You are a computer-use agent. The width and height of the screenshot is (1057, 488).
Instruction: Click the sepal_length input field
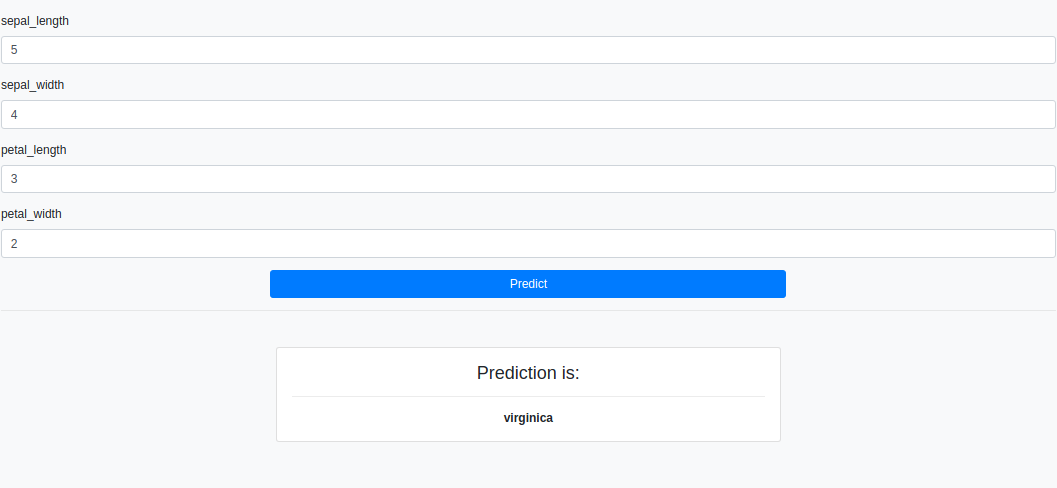click(528, 50)
